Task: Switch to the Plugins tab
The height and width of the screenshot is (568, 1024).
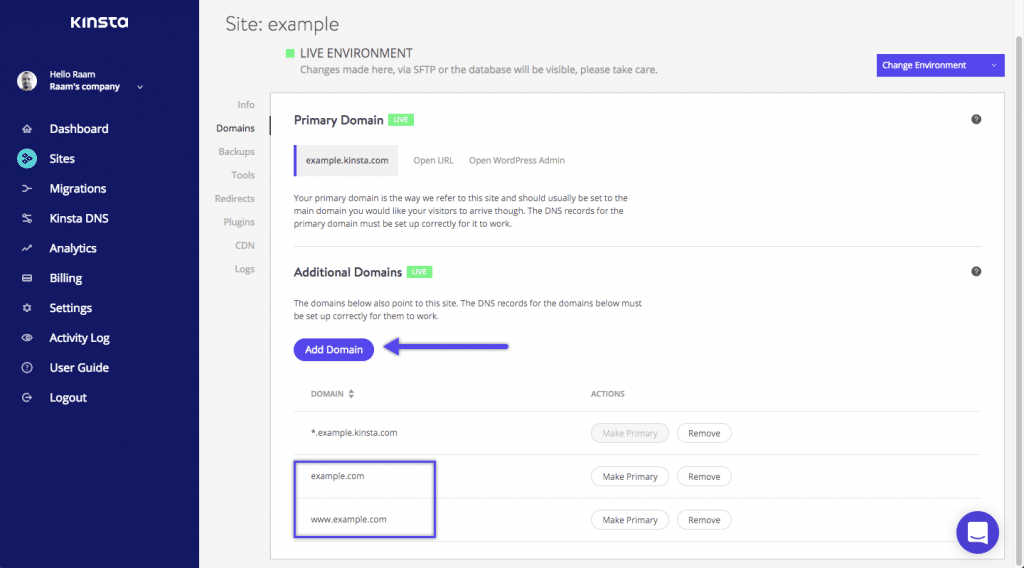Action: [x=239, y=222]
